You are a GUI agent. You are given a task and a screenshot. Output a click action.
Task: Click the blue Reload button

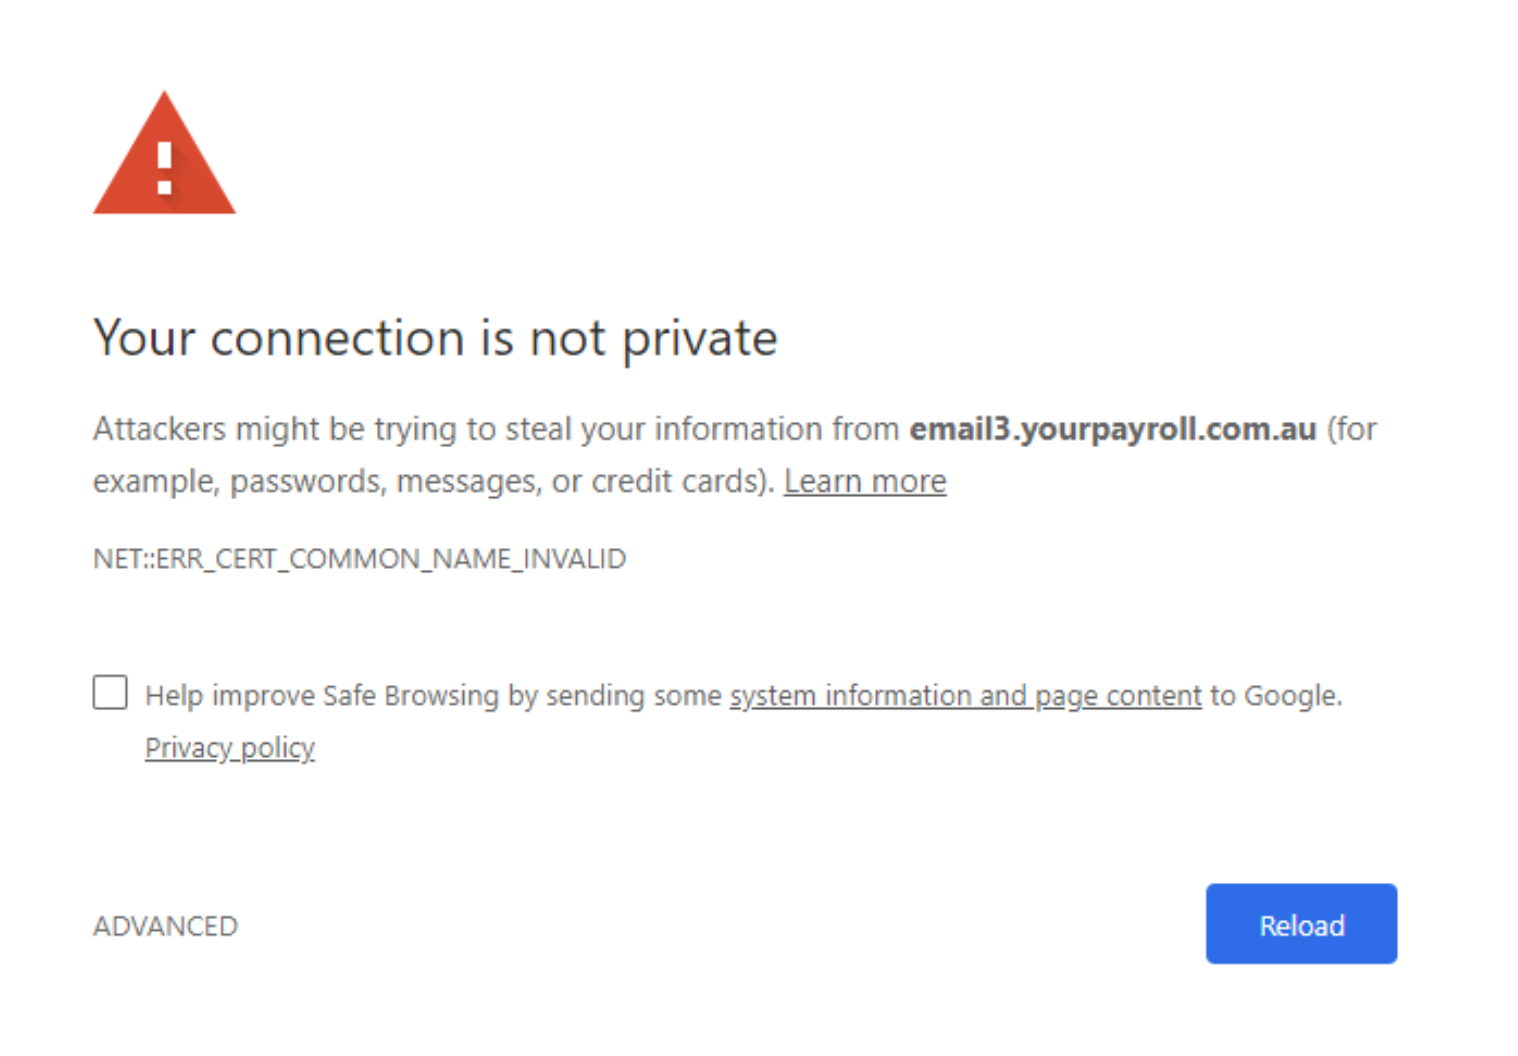point(1301,924)
